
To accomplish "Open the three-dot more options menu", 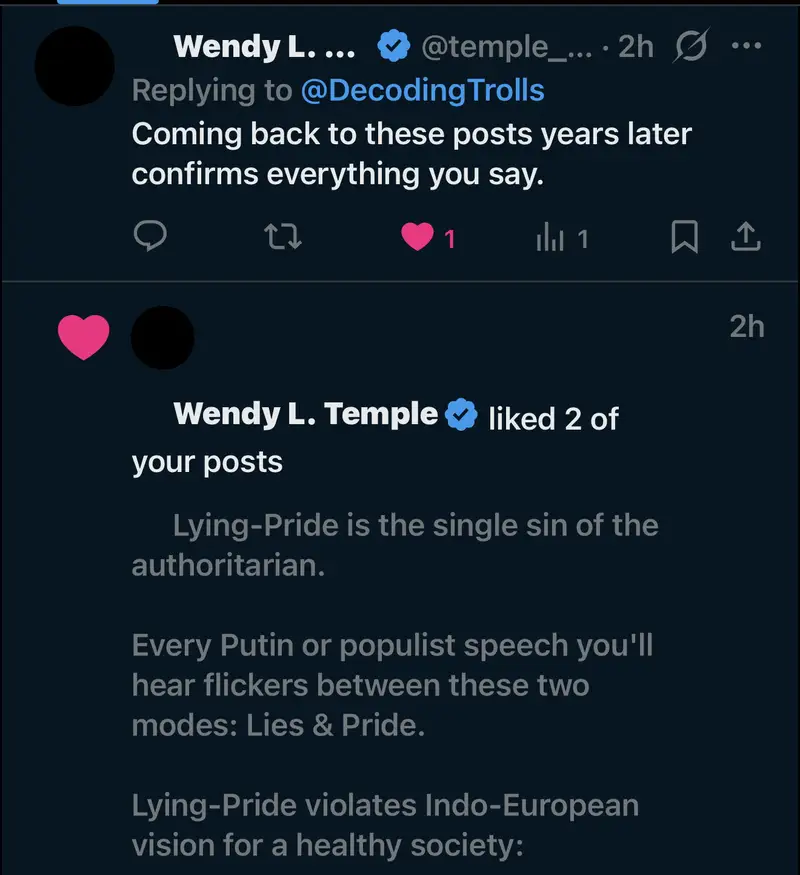I will tap(748, 46).
